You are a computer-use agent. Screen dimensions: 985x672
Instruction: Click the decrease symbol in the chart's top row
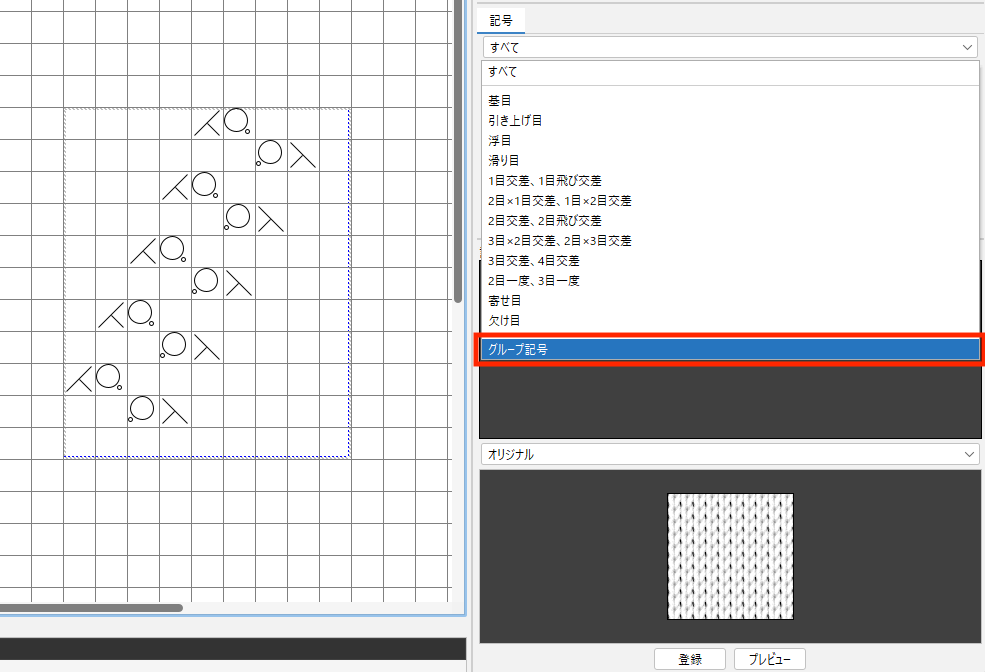point(207,123)
